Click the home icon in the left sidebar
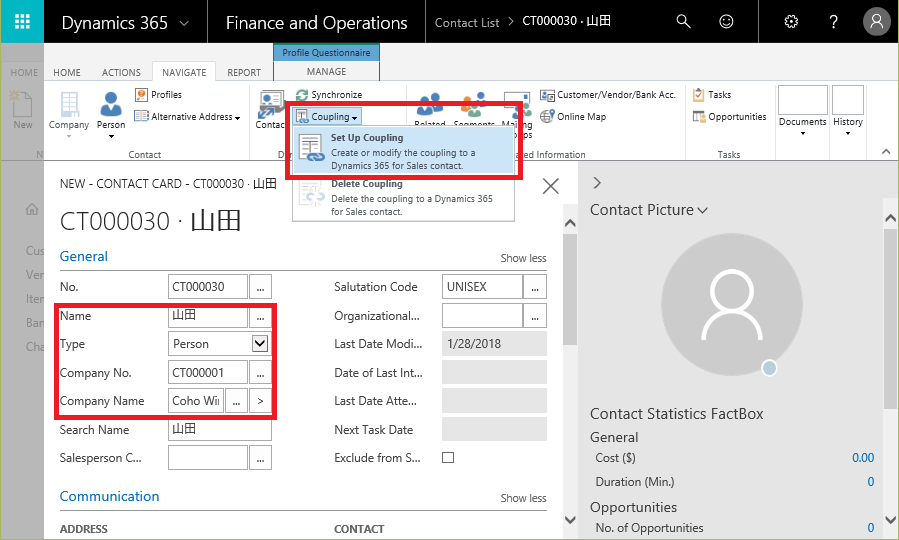899x540 pixels. coord(32,209)
